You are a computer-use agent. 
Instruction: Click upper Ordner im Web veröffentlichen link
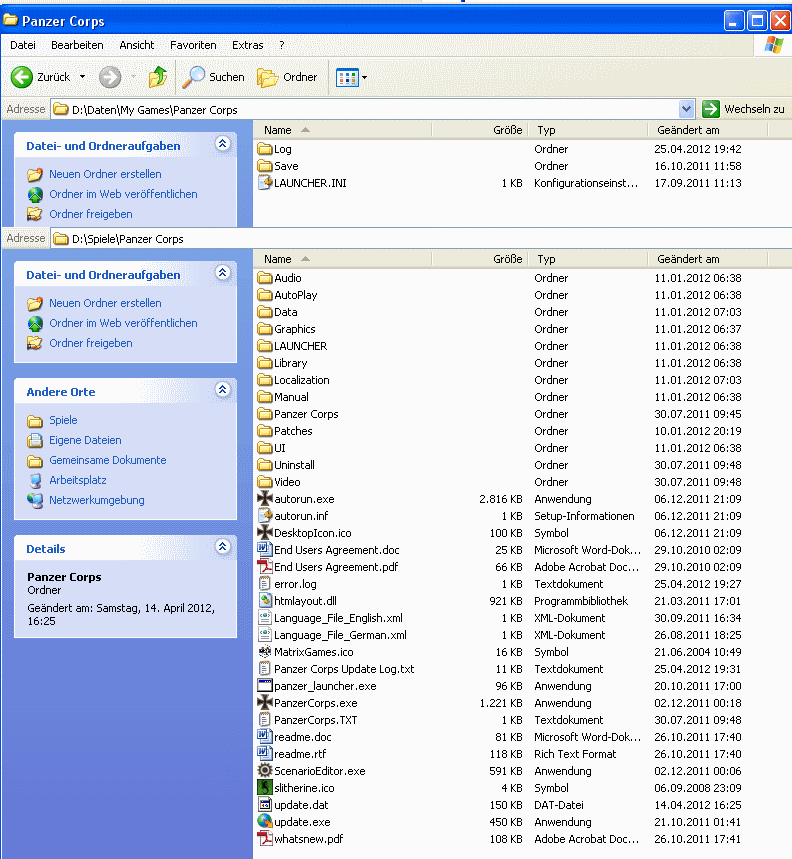coord(123,194)
